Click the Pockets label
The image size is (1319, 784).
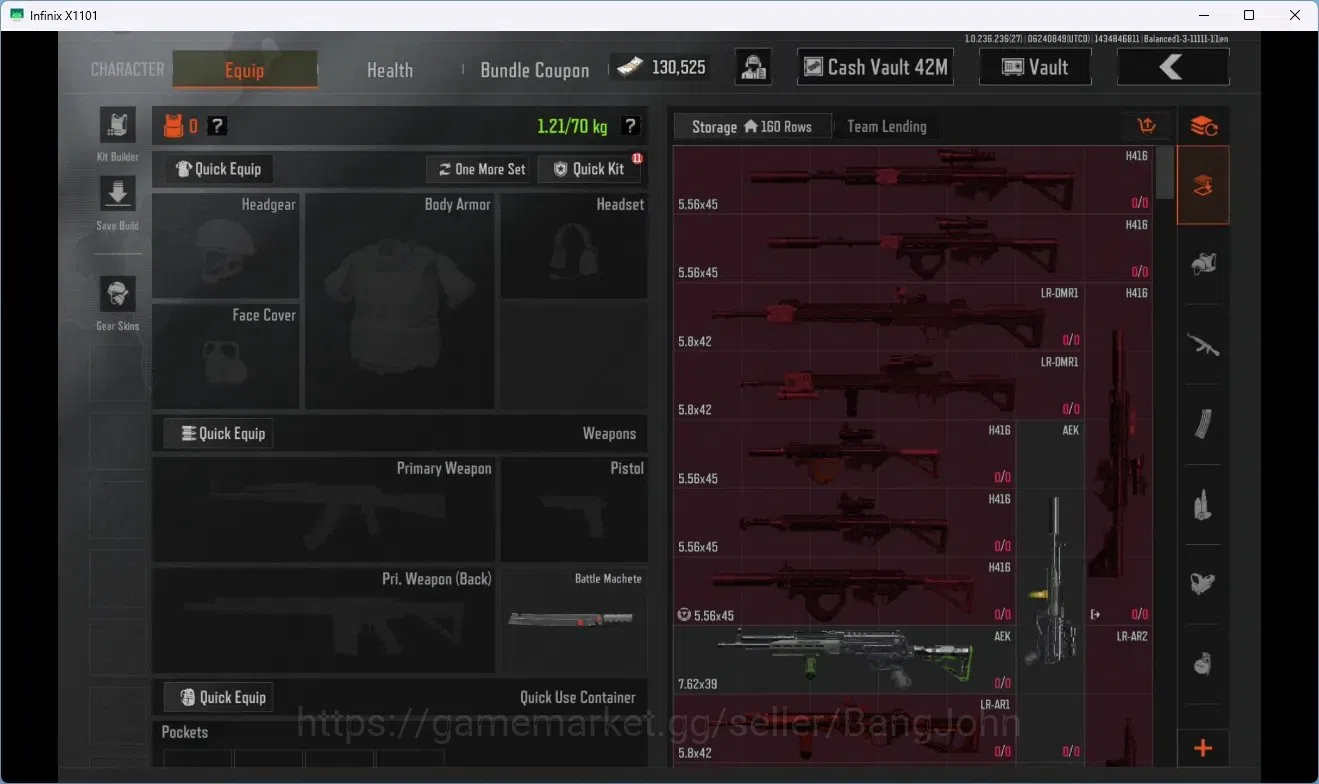(x=185, y=732)
